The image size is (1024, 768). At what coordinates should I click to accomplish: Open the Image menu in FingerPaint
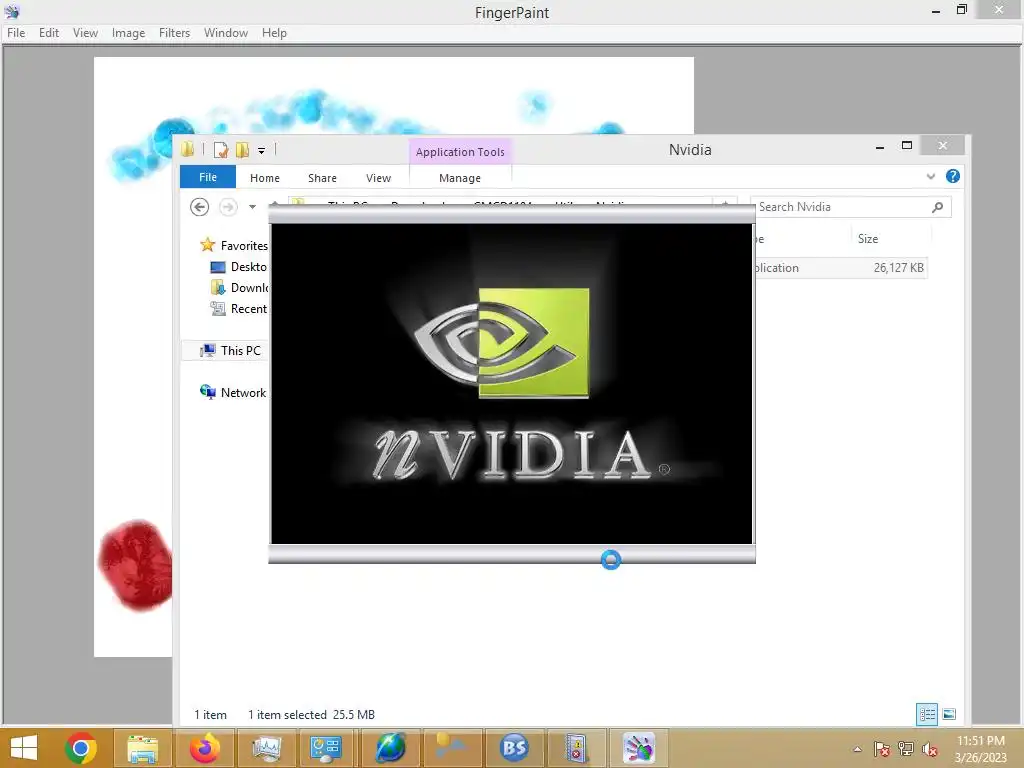(x=128, y=33)
